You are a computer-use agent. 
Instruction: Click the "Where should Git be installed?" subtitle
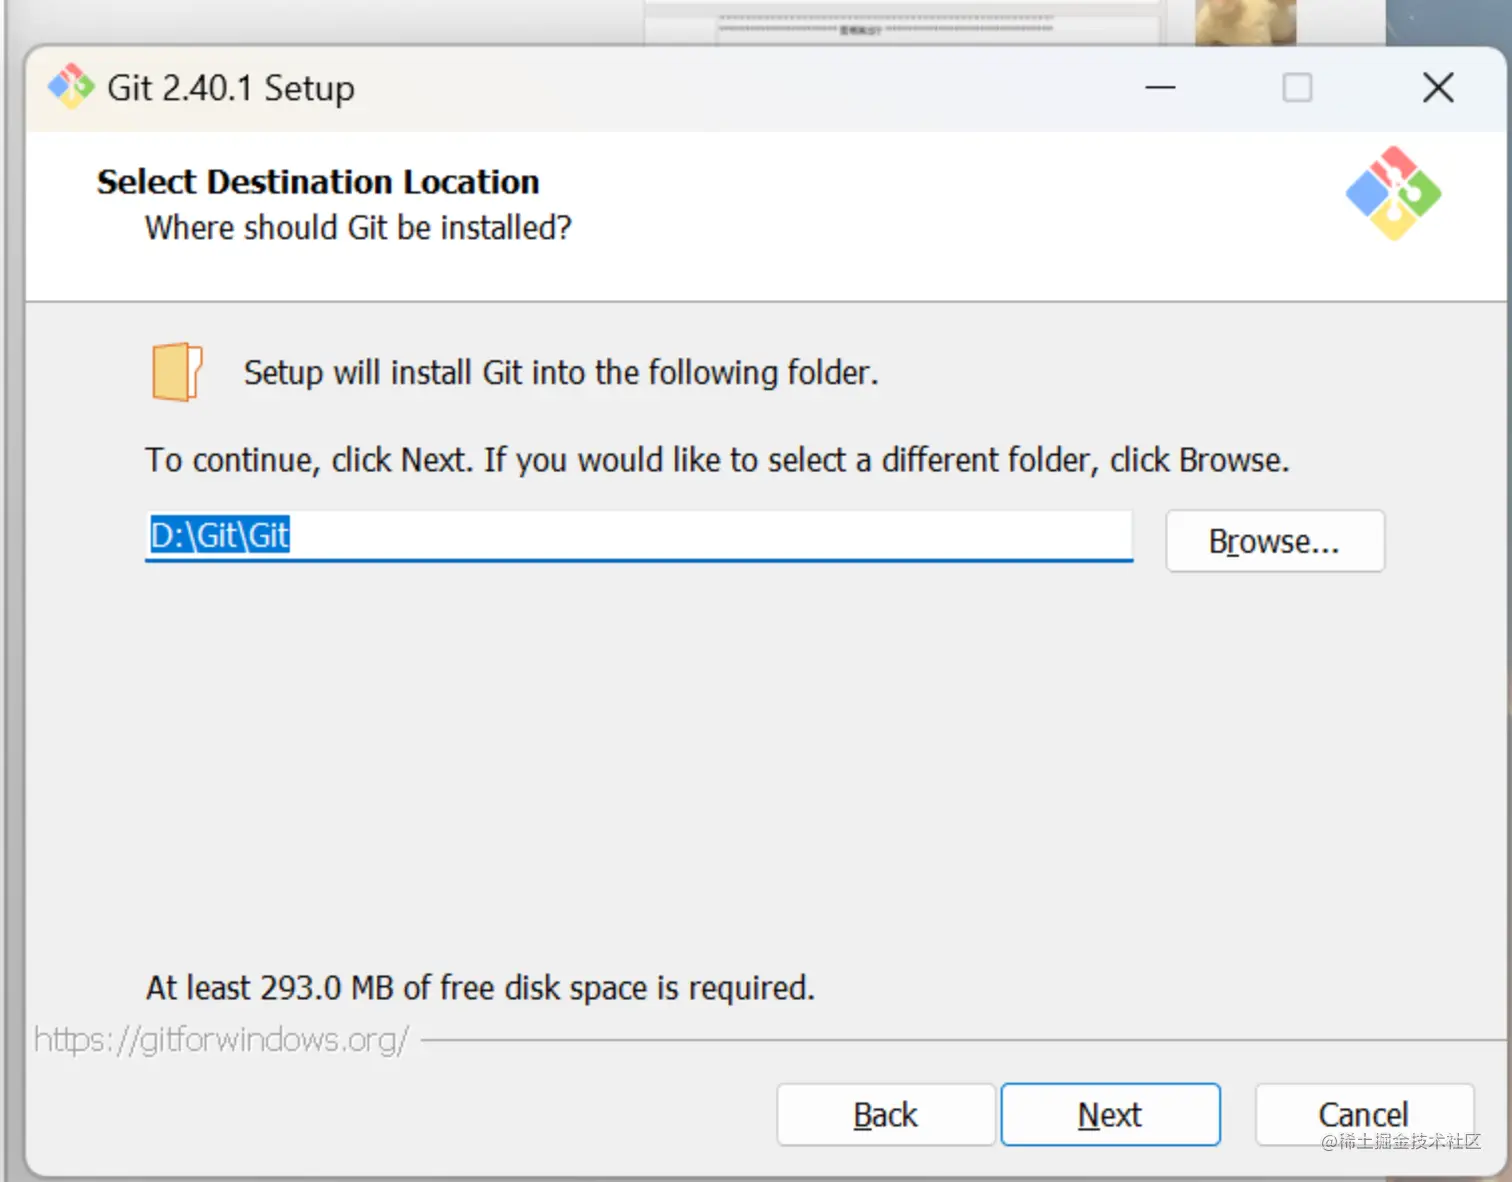coord(358,228)
